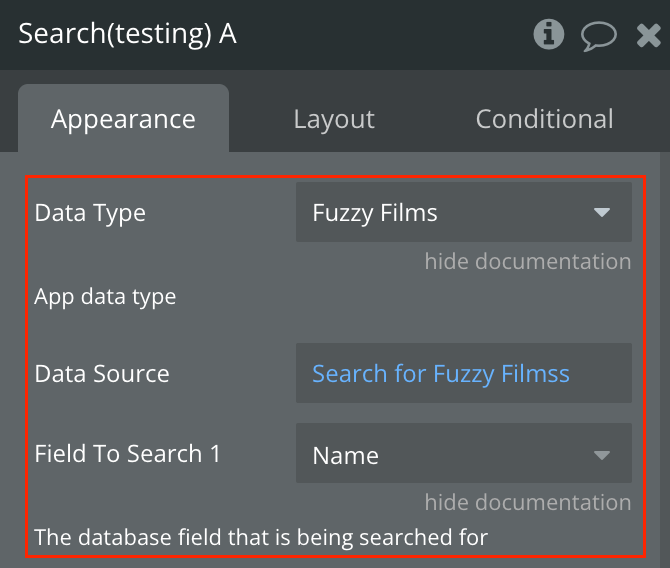Click the Data Type label

90,213
